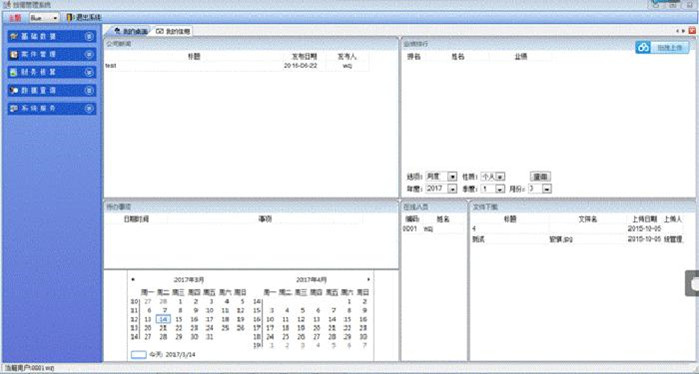
Task: Expand the 系统服务 section using its round arrow
Action: coord(89,108)
